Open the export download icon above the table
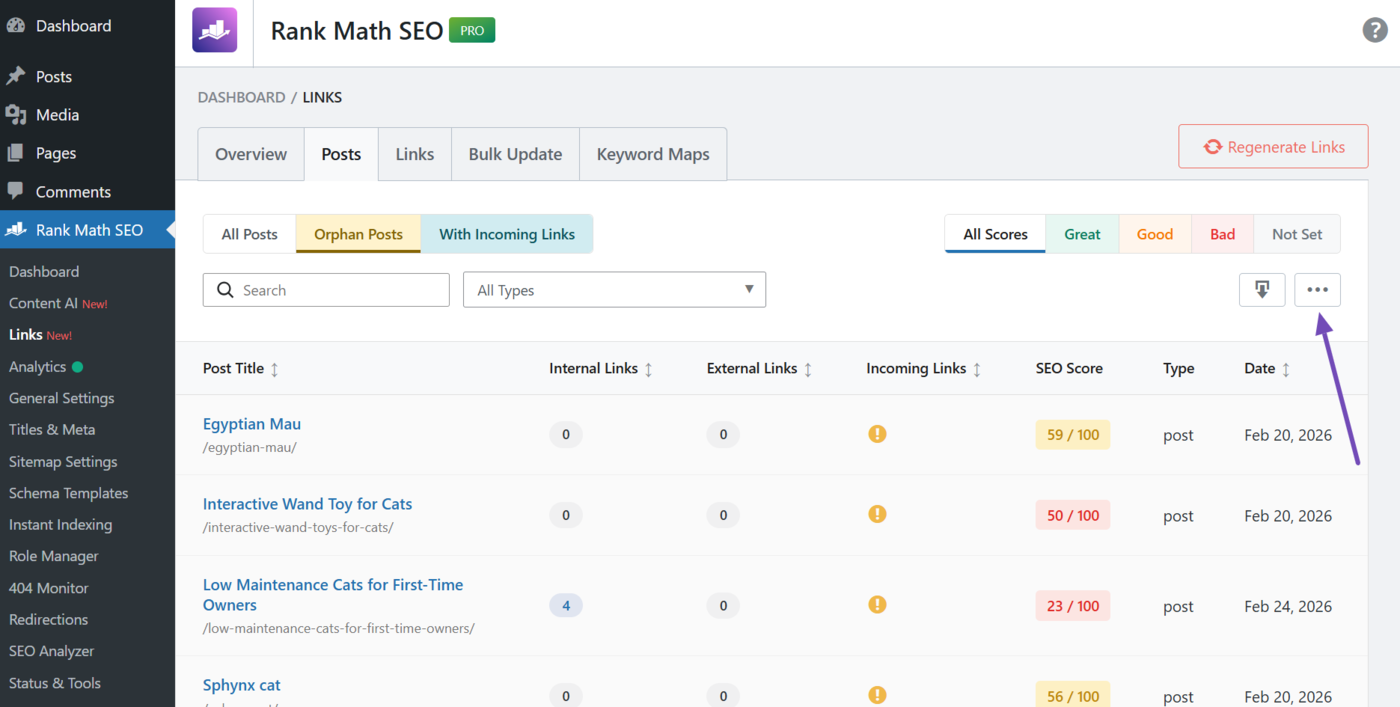This screenshot has width=1400, height=707. pyautogui.click(x=1261, y=289)
